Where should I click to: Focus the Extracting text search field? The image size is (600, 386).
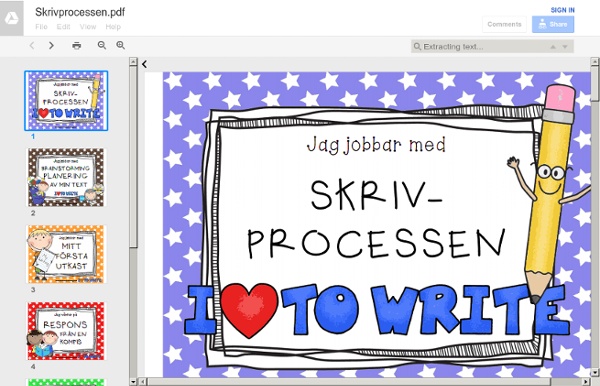click(x=492, y=46)
